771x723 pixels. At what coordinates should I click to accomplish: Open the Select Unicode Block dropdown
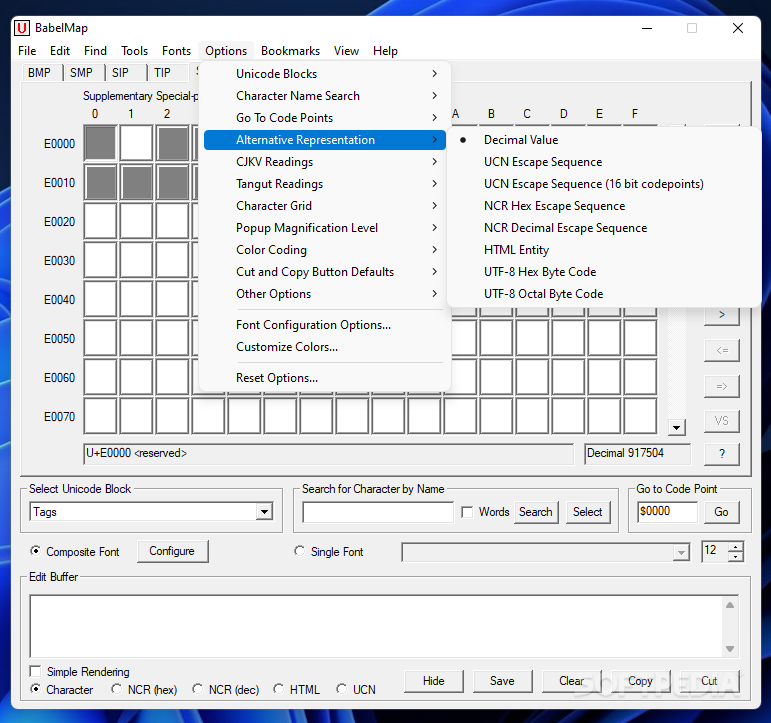(265, 512)
